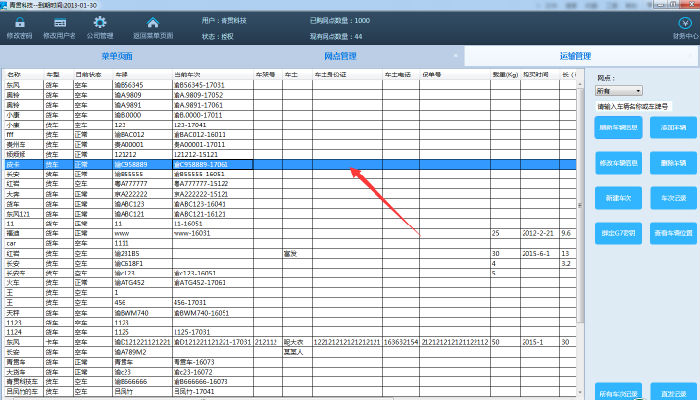
Task: Click 刷新车辆信息 button
Action: click(616, 128)
